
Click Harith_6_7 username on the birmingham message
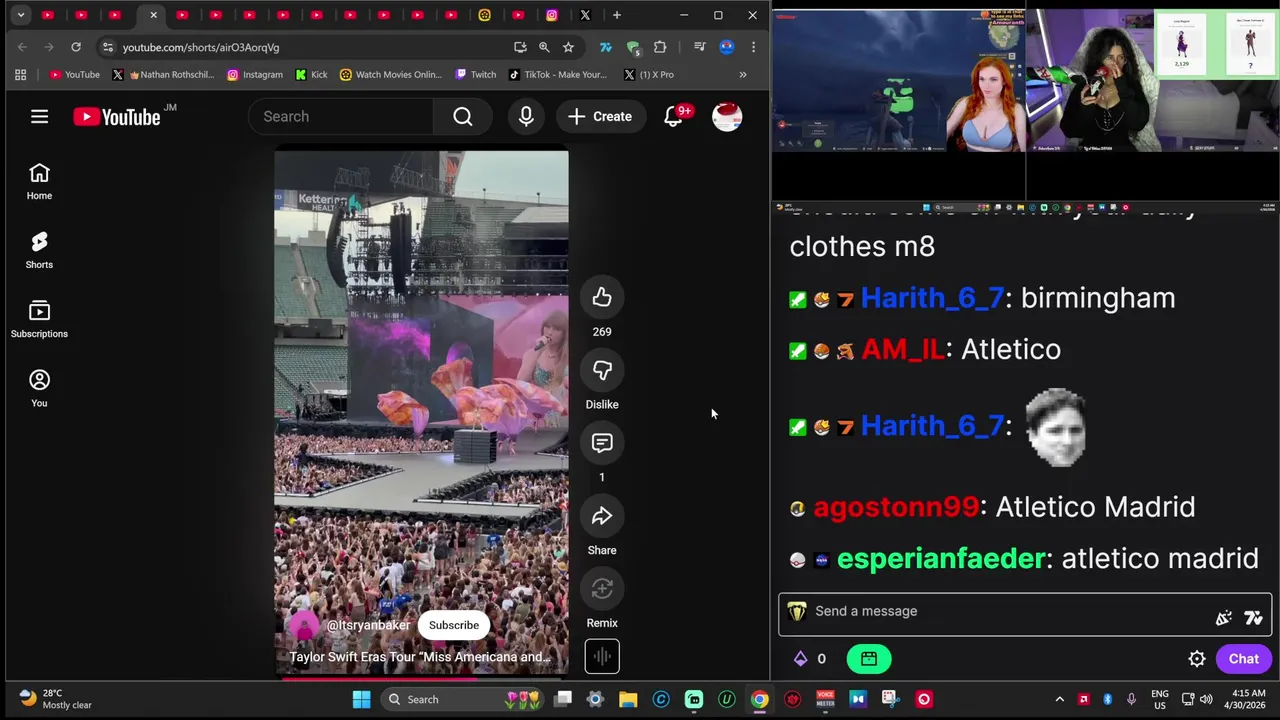pyautogui.click(x=932, y=298)
